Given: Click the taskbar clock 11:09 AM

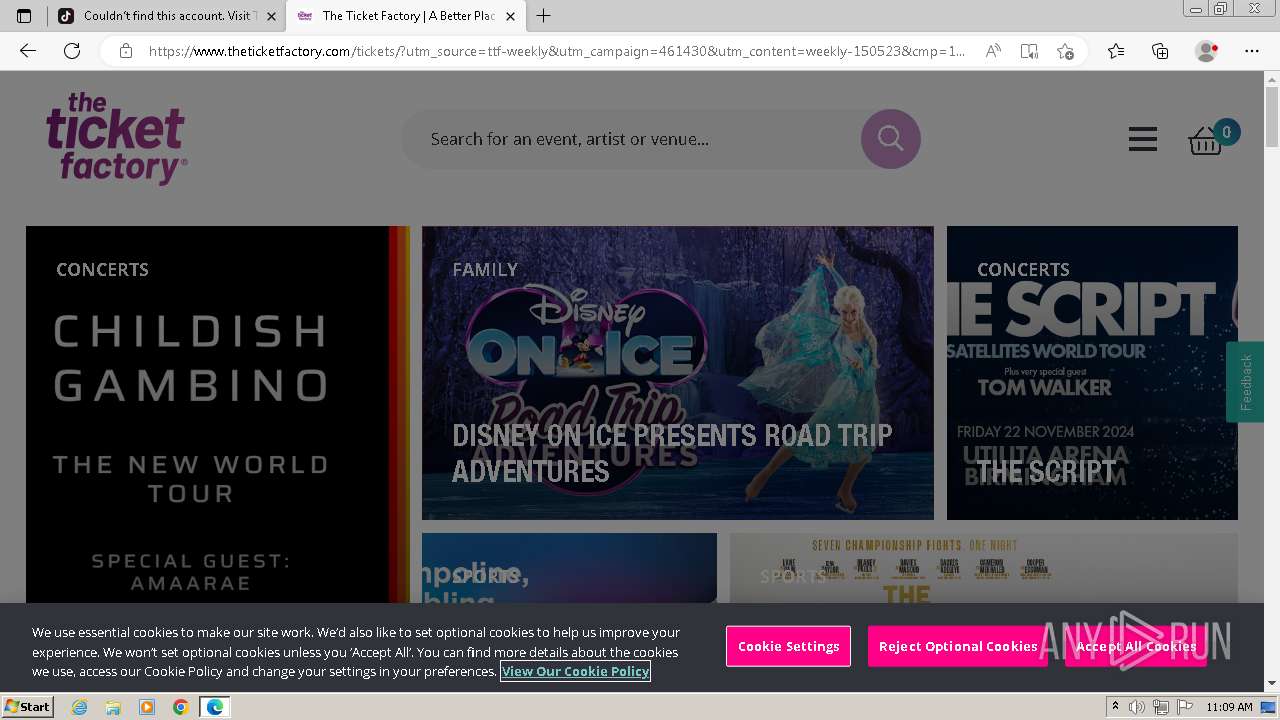Looking at the screenshot, I should pyautogui.click(x=1229, y=707).
